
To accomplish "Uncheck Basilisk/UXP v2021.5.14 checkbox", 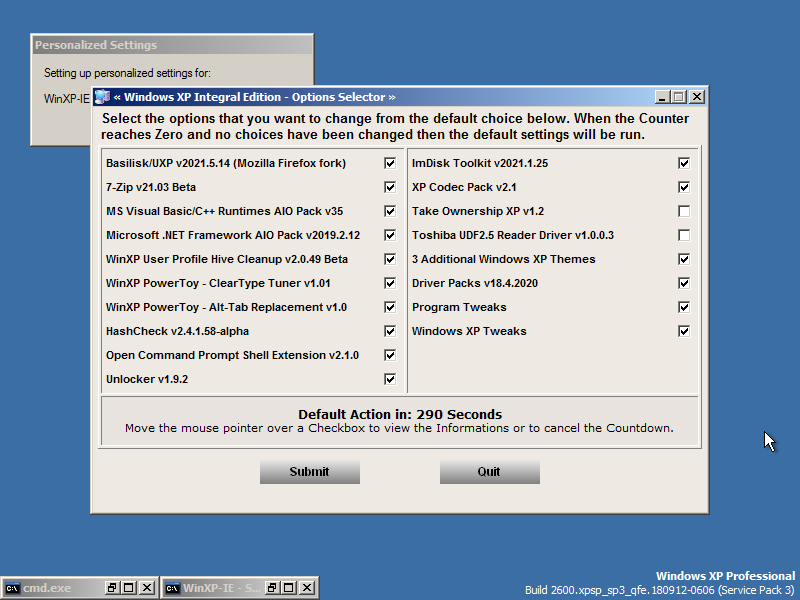I will (390, 163).
